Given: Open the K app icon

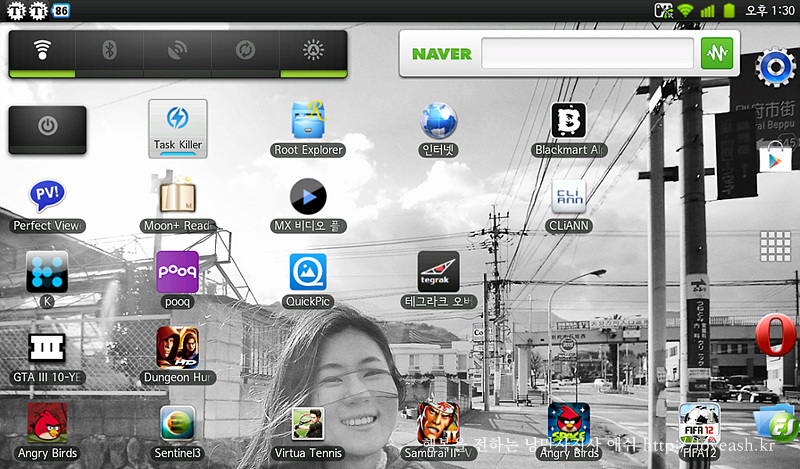Looking at the screenshot, I should [47, 279].
